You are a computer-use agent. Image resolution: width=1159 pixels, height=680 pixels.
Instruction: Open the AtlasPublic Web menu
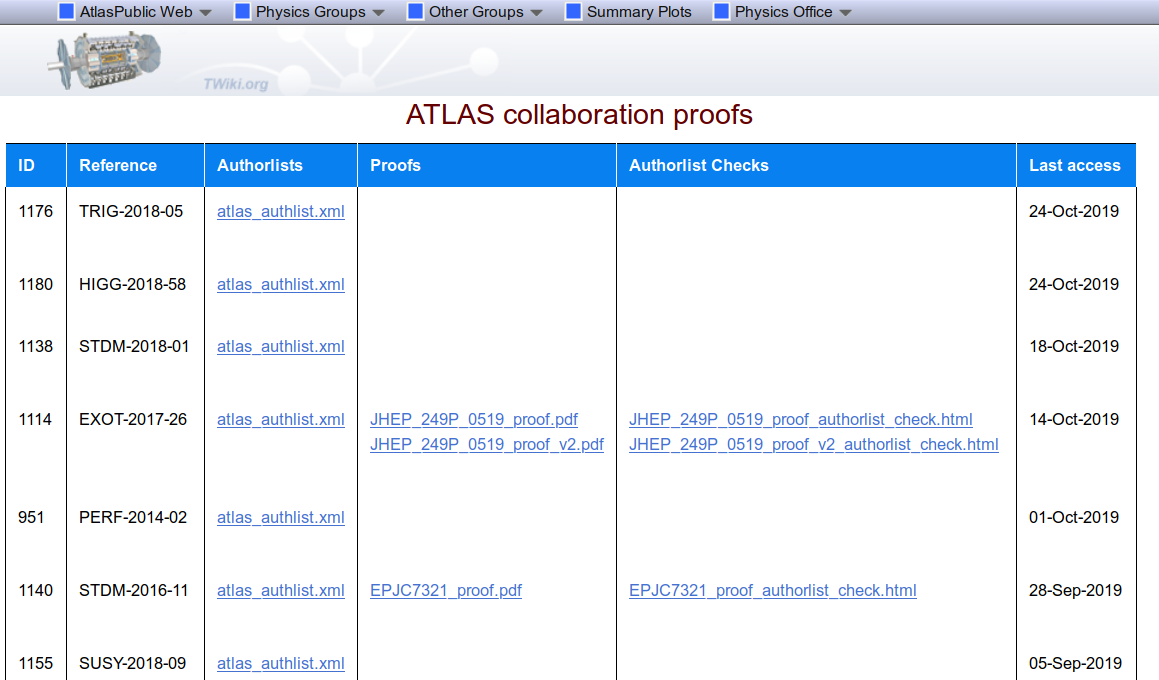[x=136, y=12]
